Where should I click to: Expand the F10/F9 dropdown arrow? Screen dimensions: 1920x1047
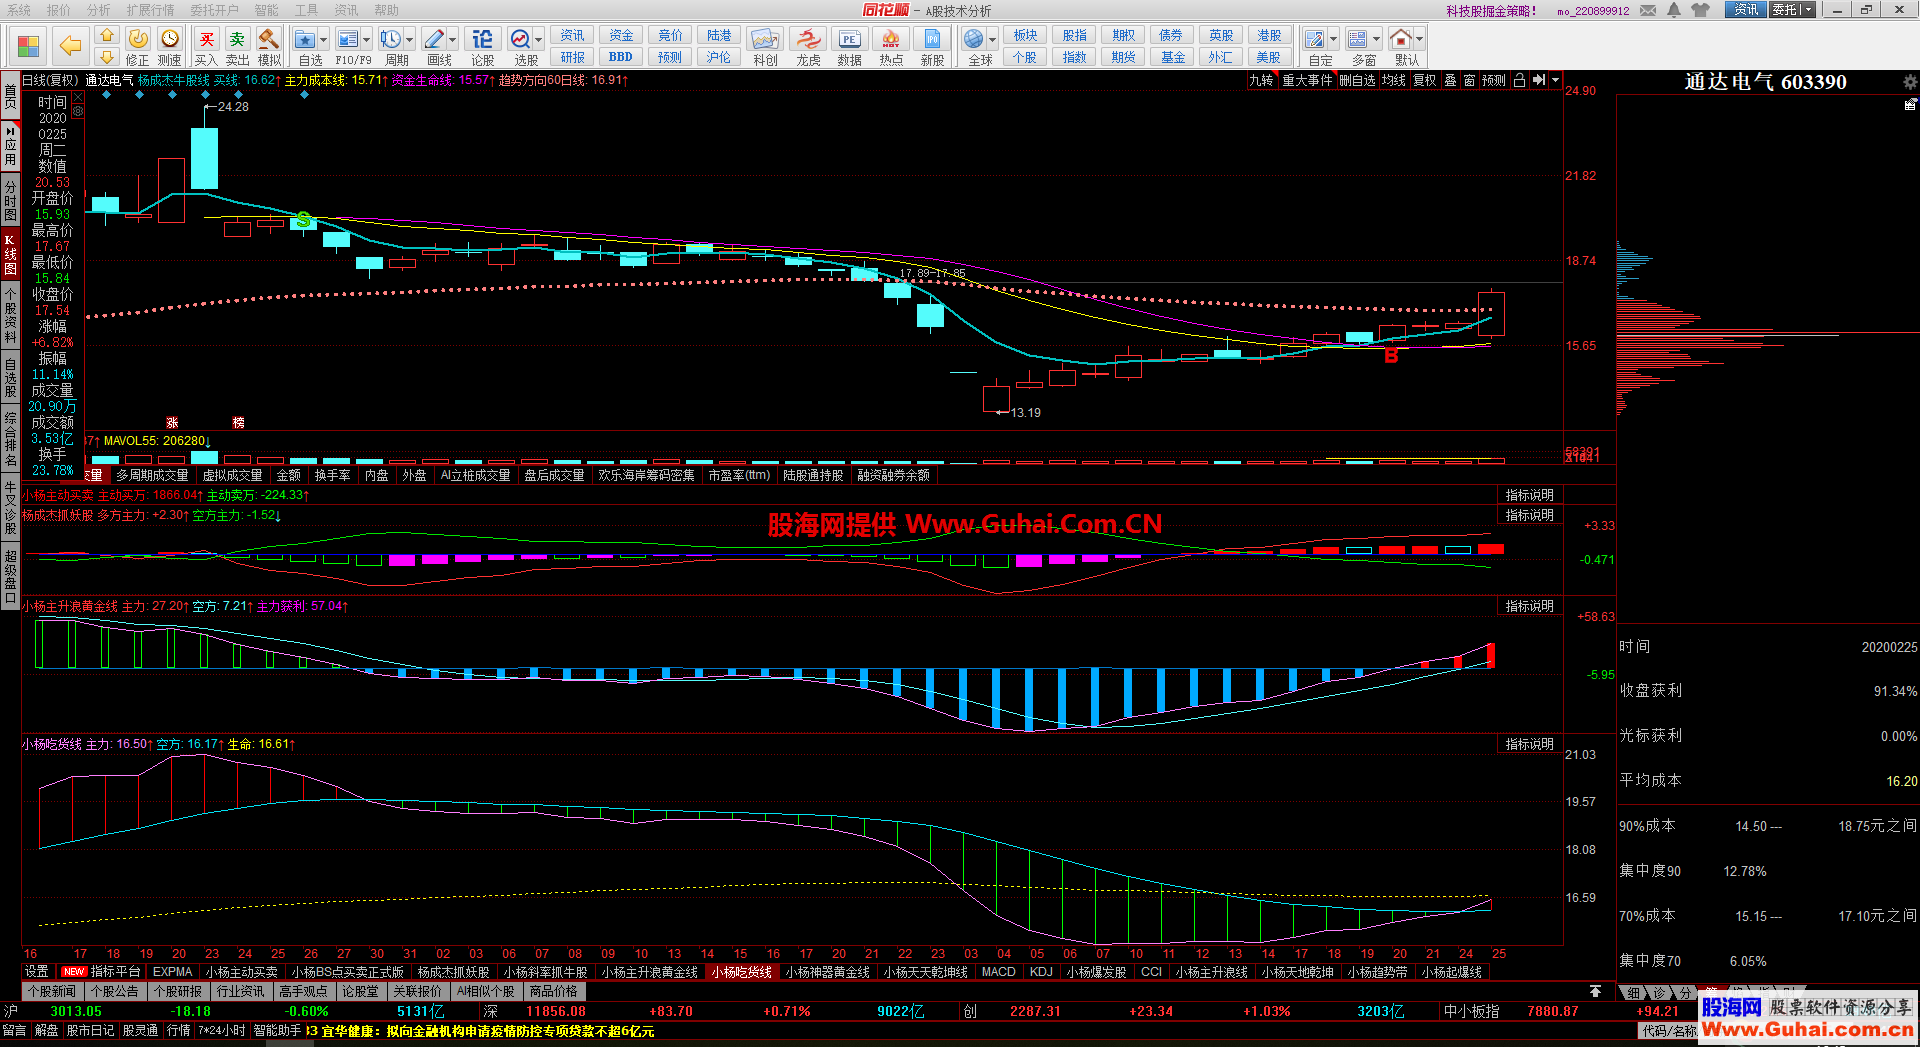point(367,40)
